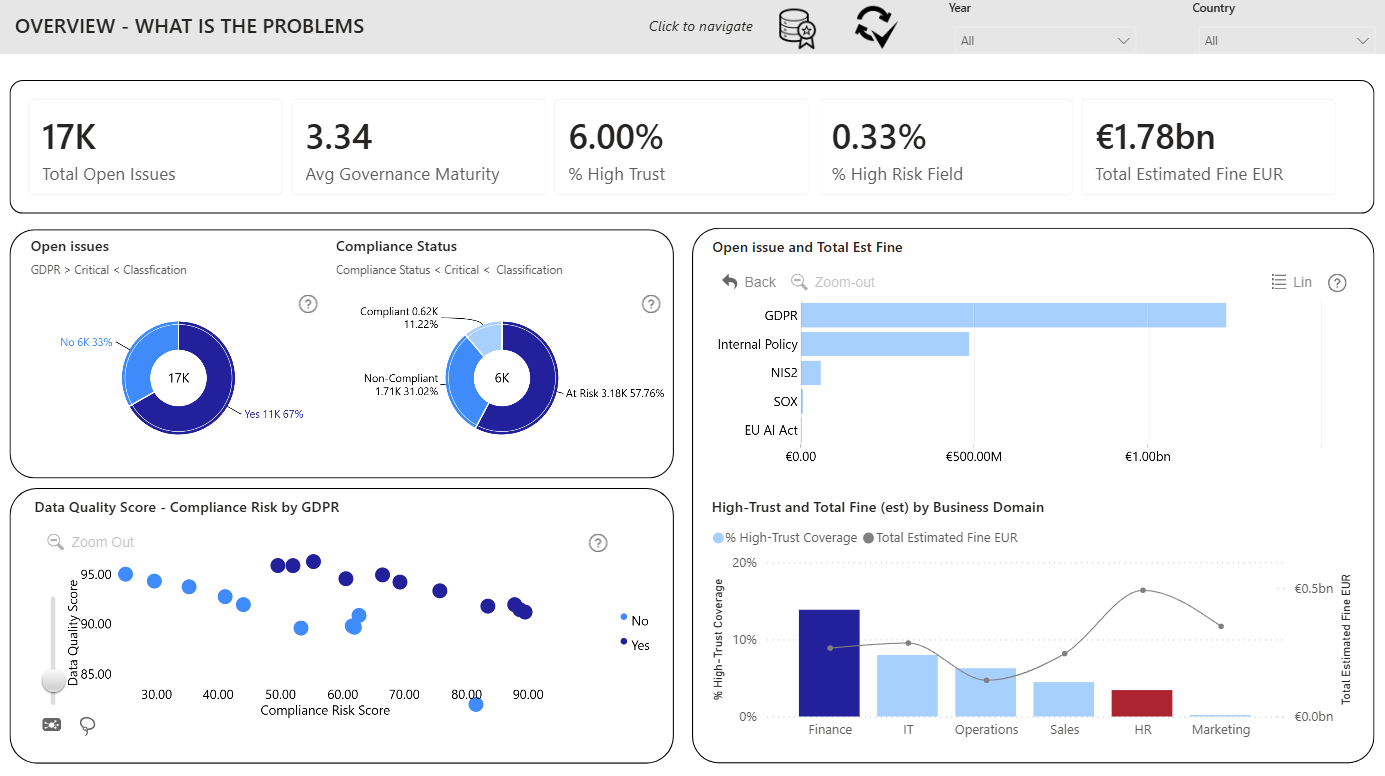The image size is (1385, 776).
Task: Open the database quality navigation icon
Action: pos(798,28)
